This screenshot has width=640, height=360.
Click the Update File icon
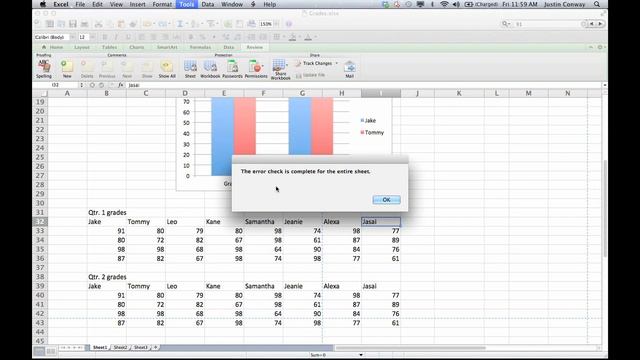click(310, 76)
